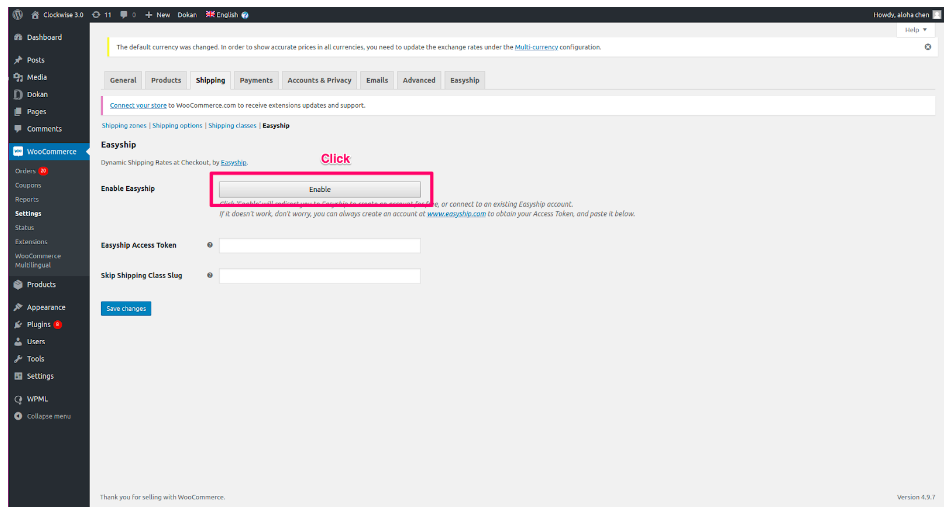Click the WooCommerce icon in sidebar
Image resolution: width=952 pixels, height=516 pixels.
pyautogui.click(x=18, y=152)
